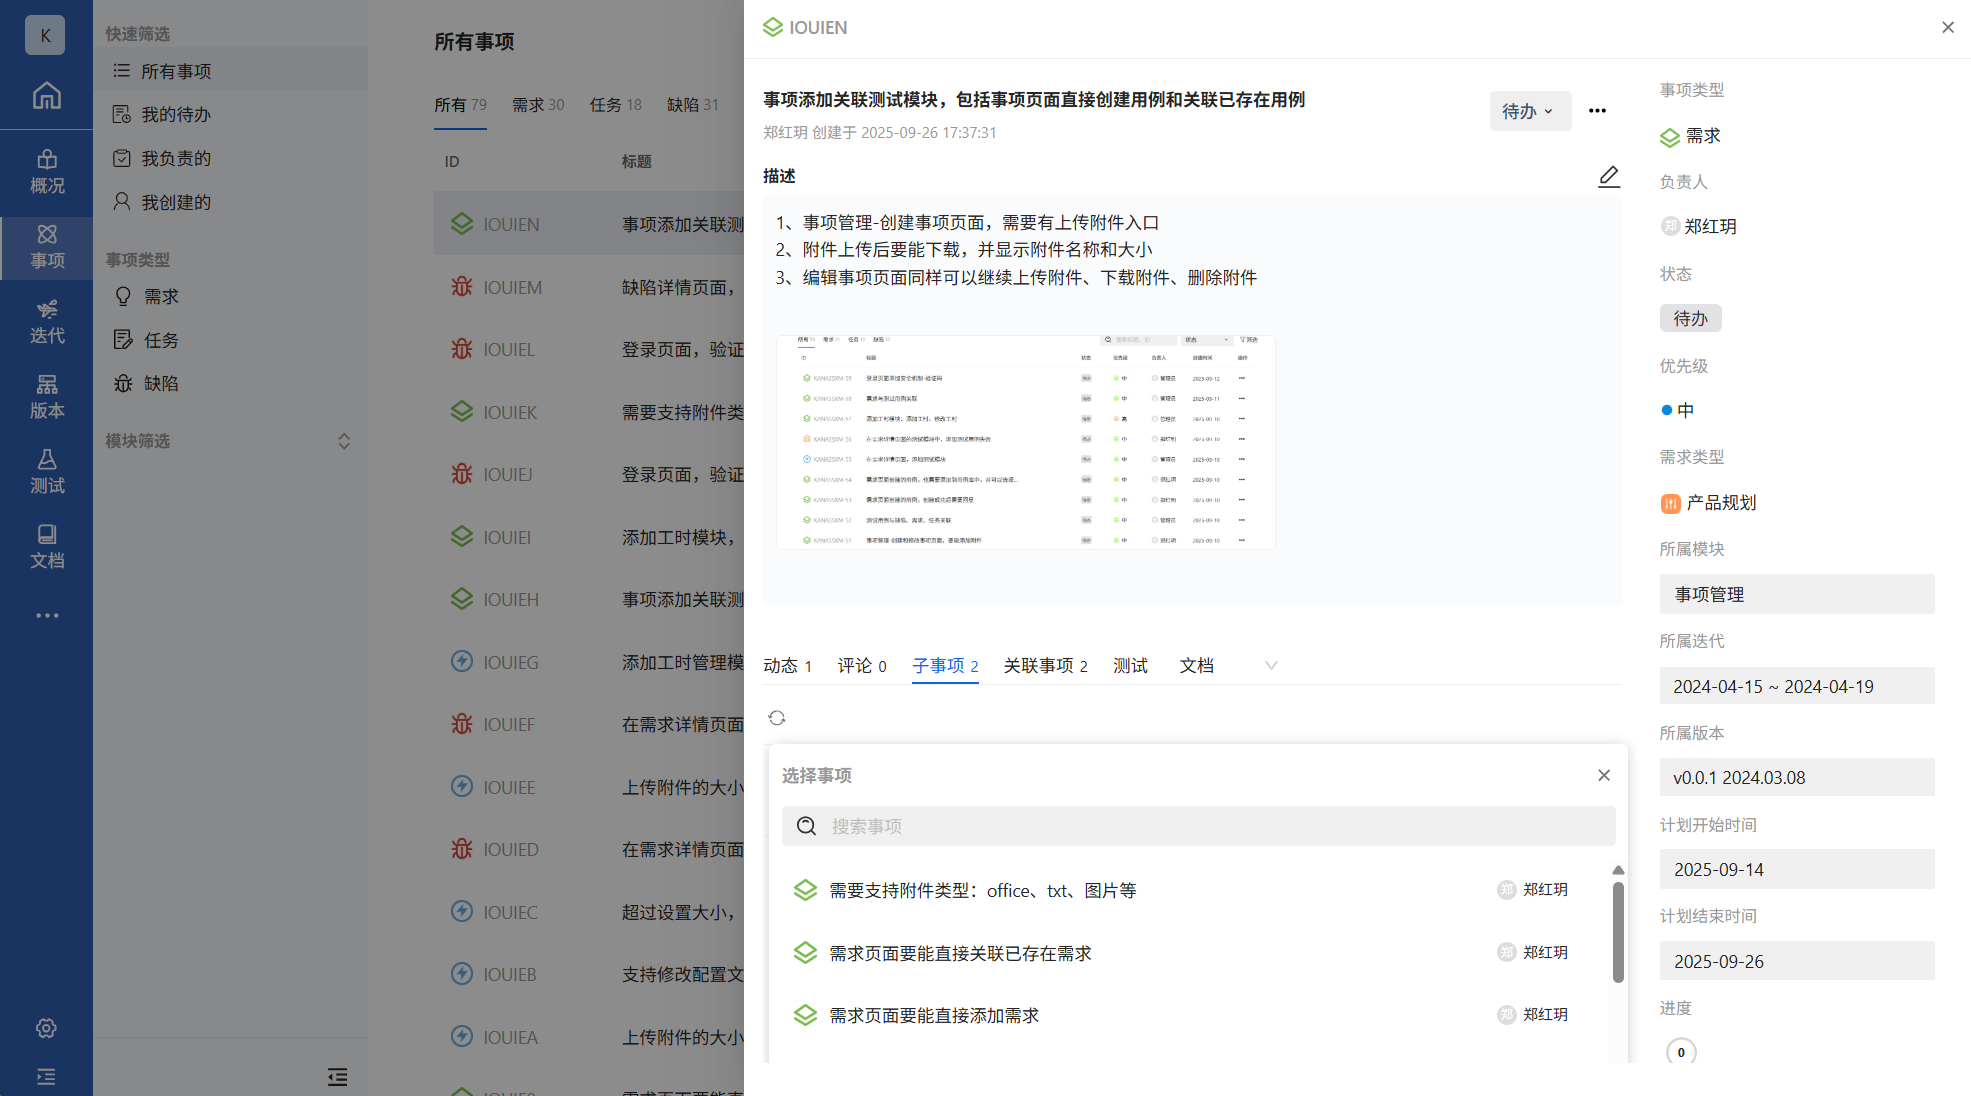
Task: Select item 需求页面要能直接添加需求
Action: click(934, 1016)
